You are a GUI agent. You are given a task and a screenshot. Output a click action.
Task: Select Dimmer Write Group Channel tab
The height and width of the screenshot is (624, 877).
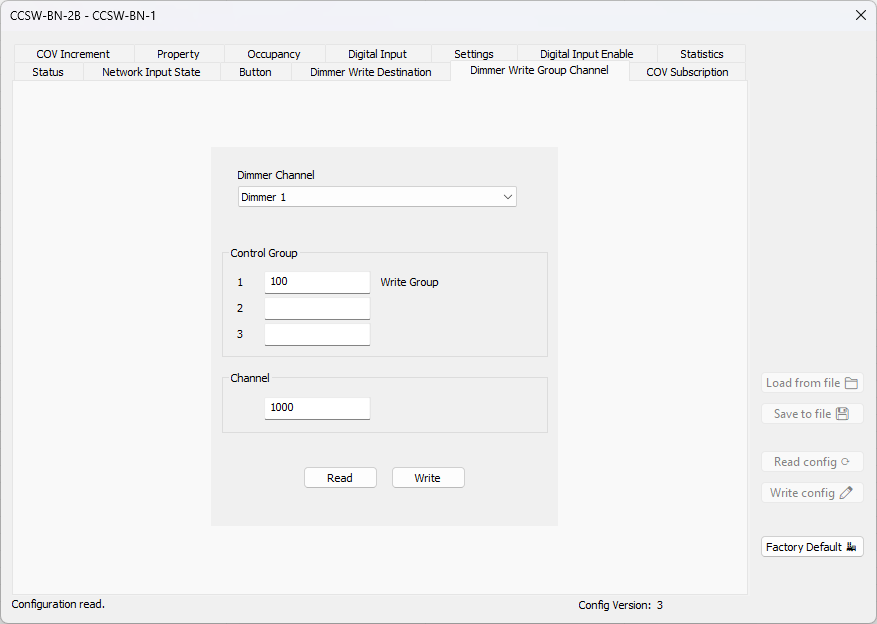540,70
